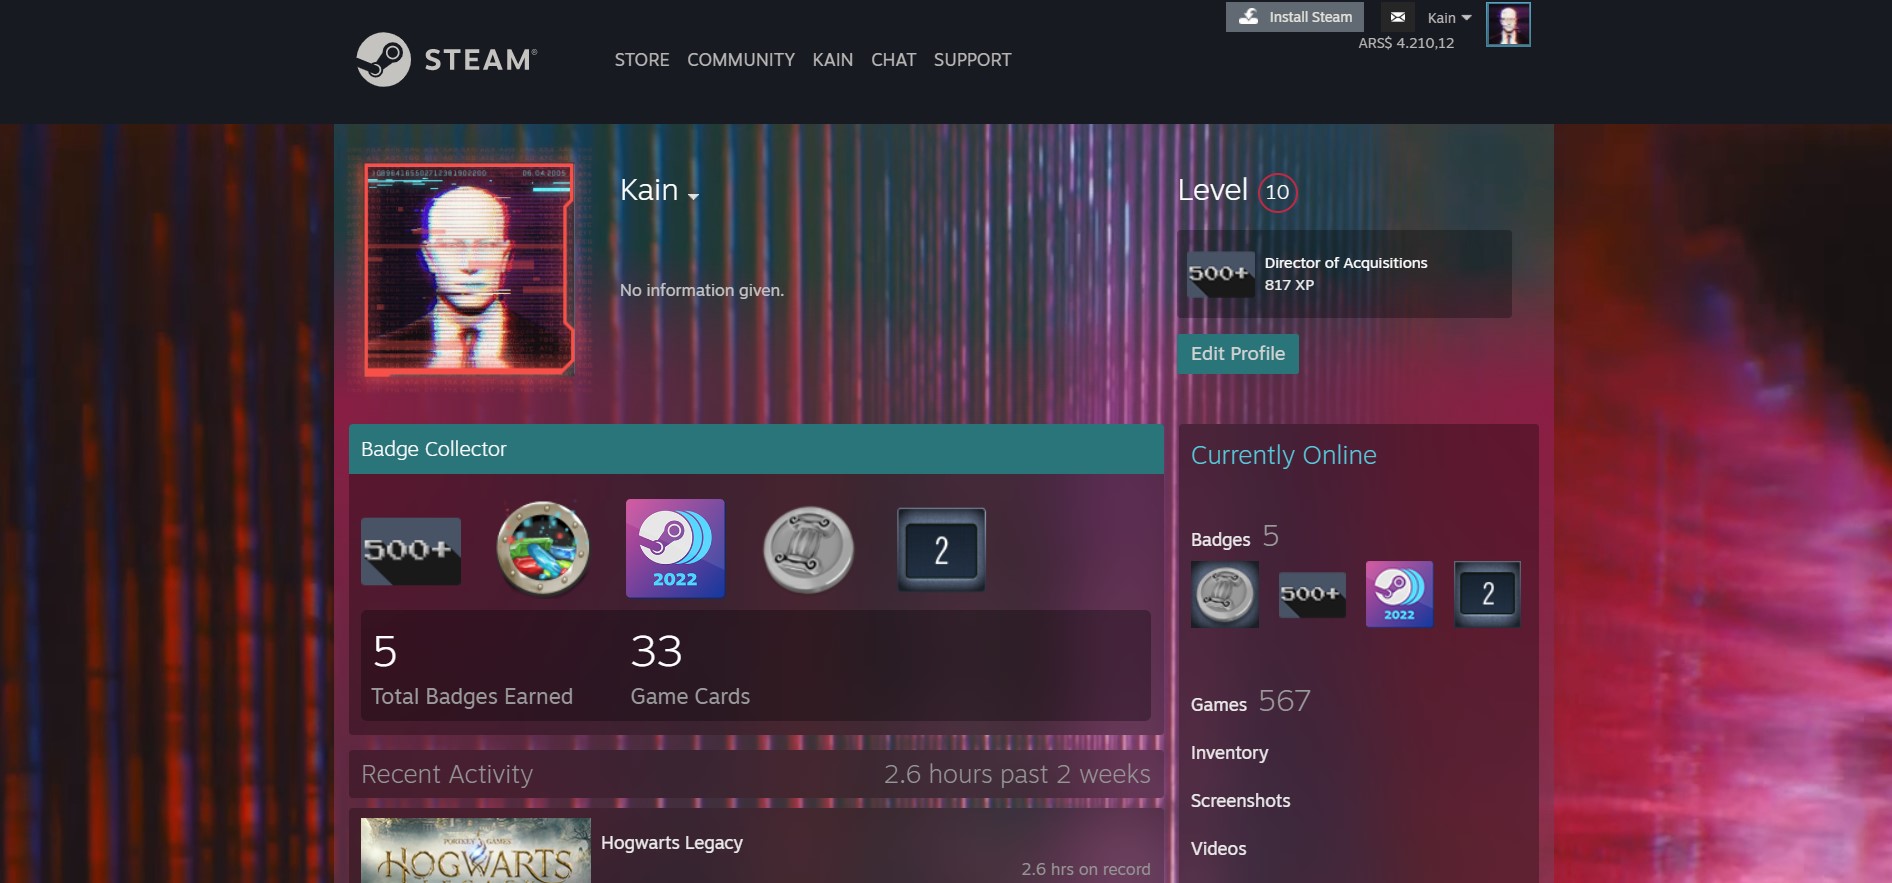
Task: Click the 33 Game Cards stat
Action: pos(690,669)
